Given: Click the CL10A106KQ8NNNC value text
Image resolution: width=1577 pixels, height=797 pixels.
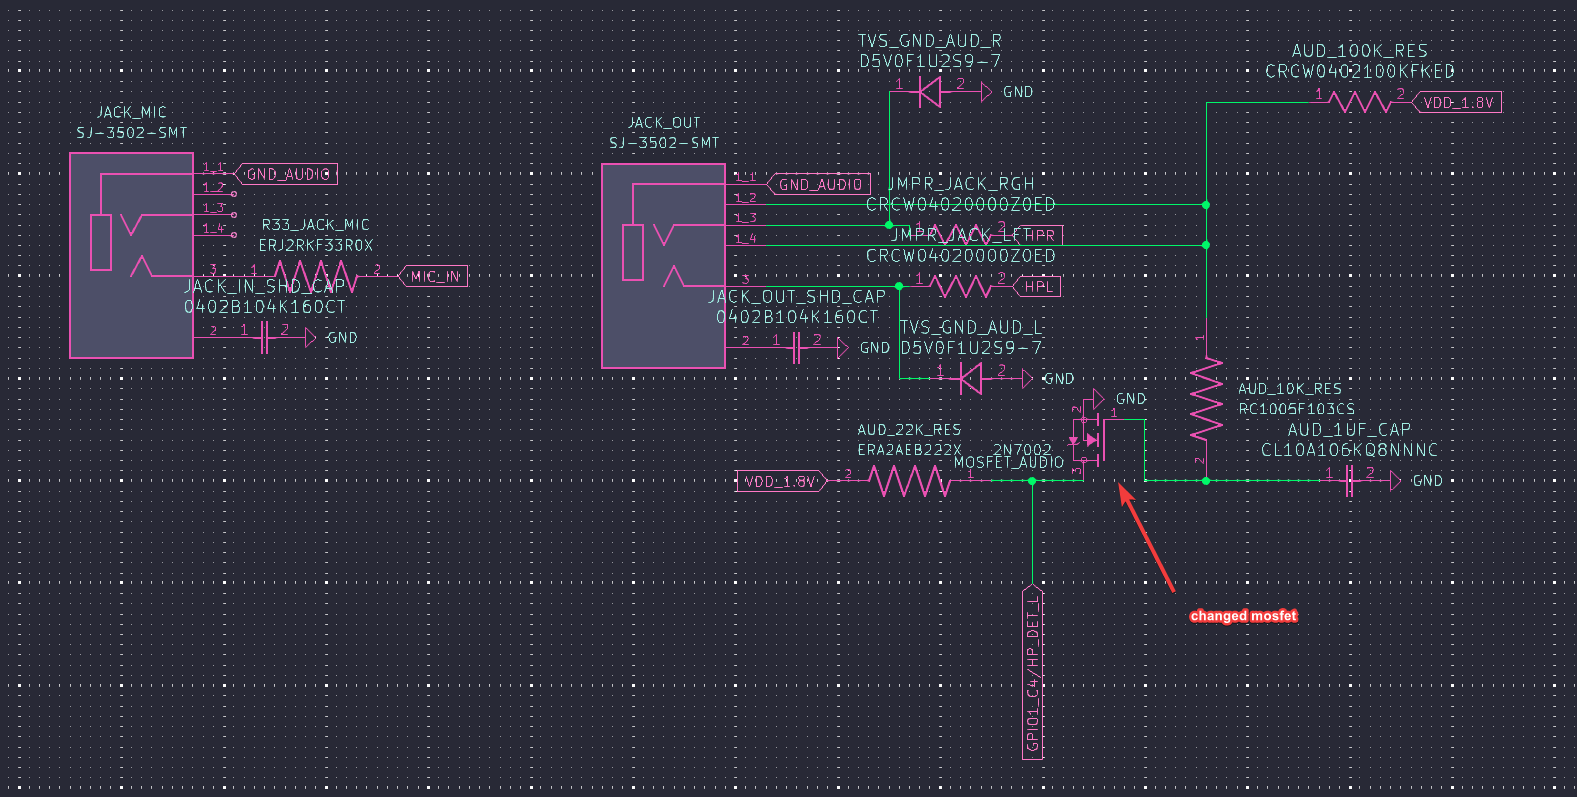Looking at the screenshot, I should click(1349, 450).
